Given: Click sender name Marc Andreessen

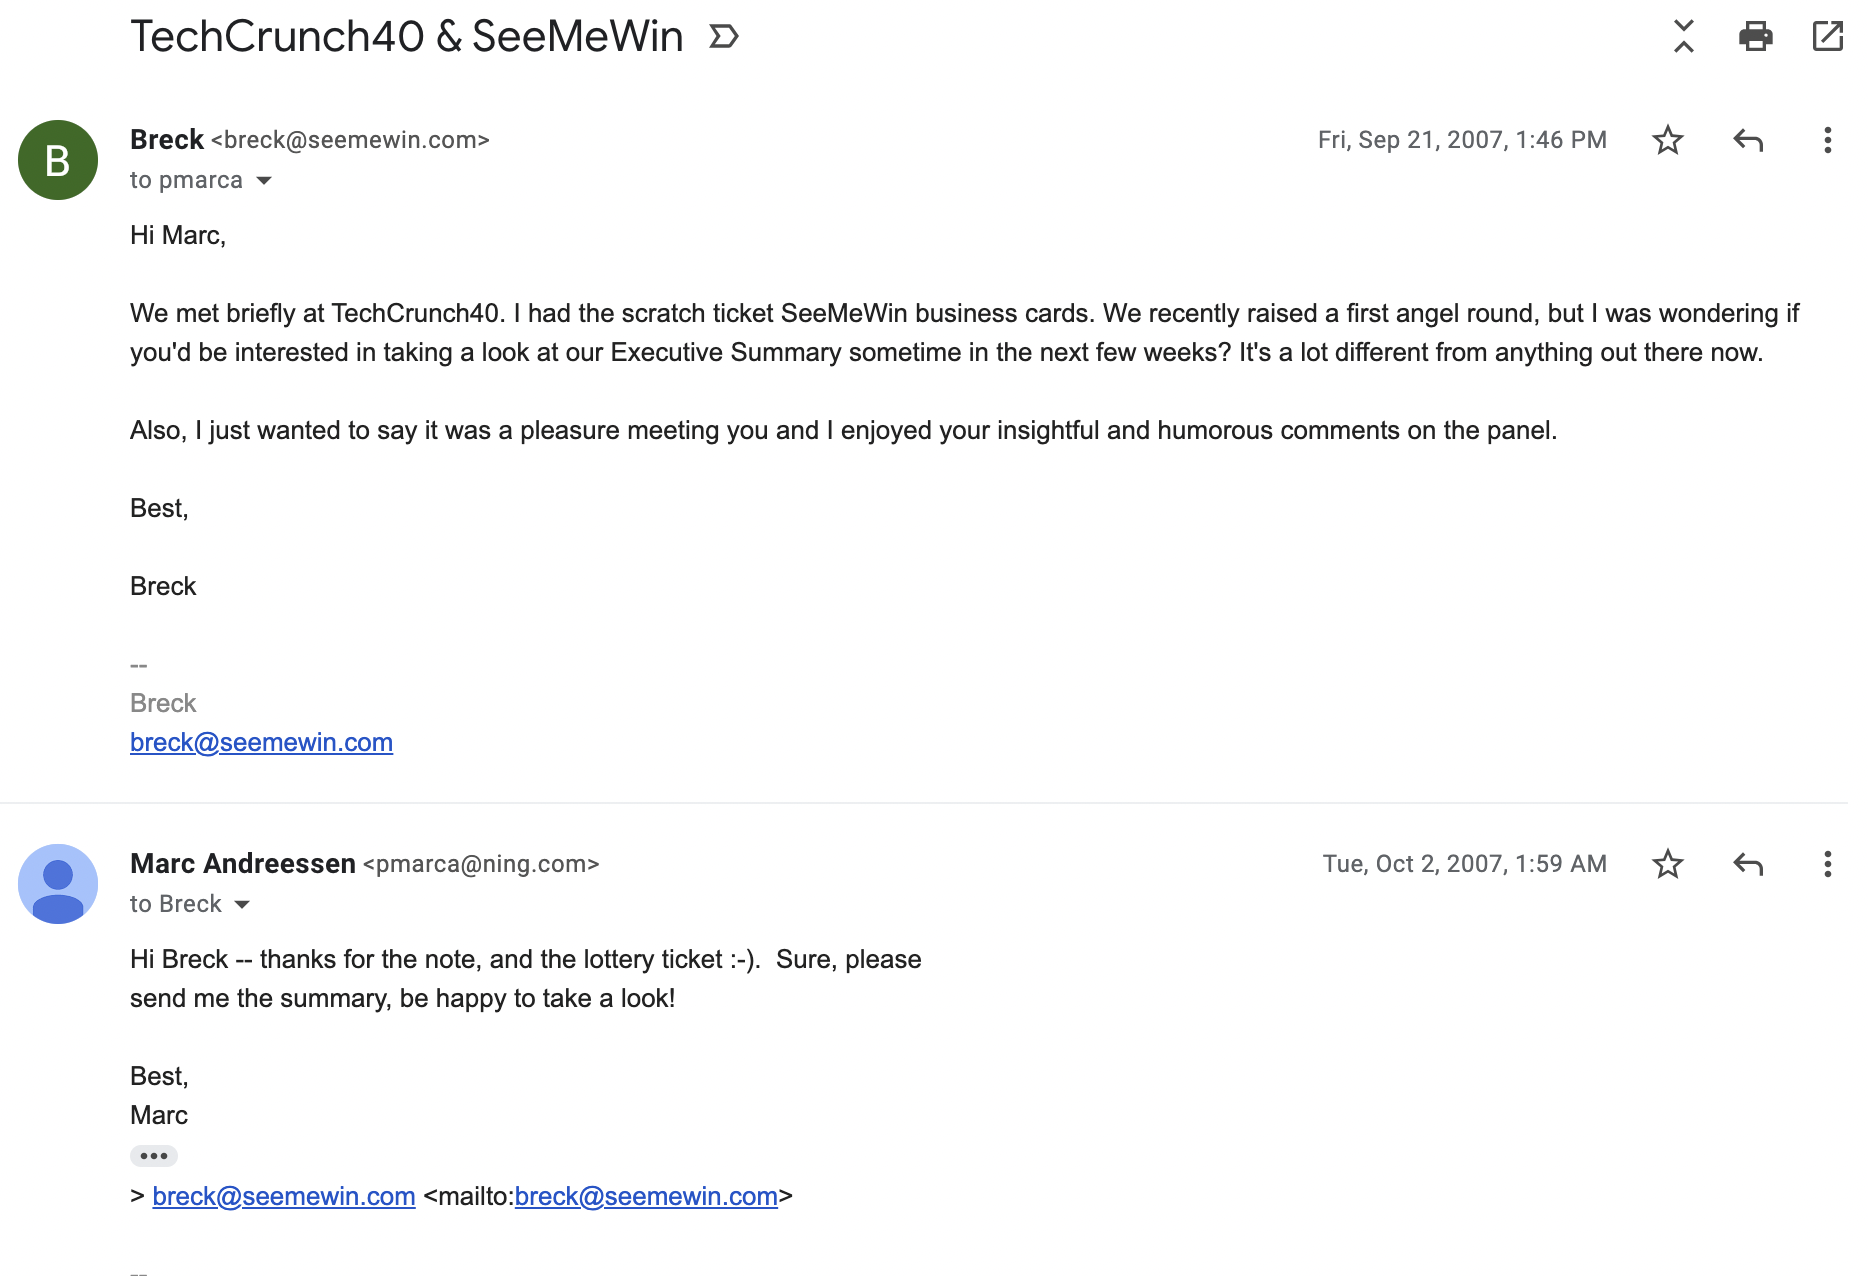Looking at the screenshot, I should [x=243, y=864].
